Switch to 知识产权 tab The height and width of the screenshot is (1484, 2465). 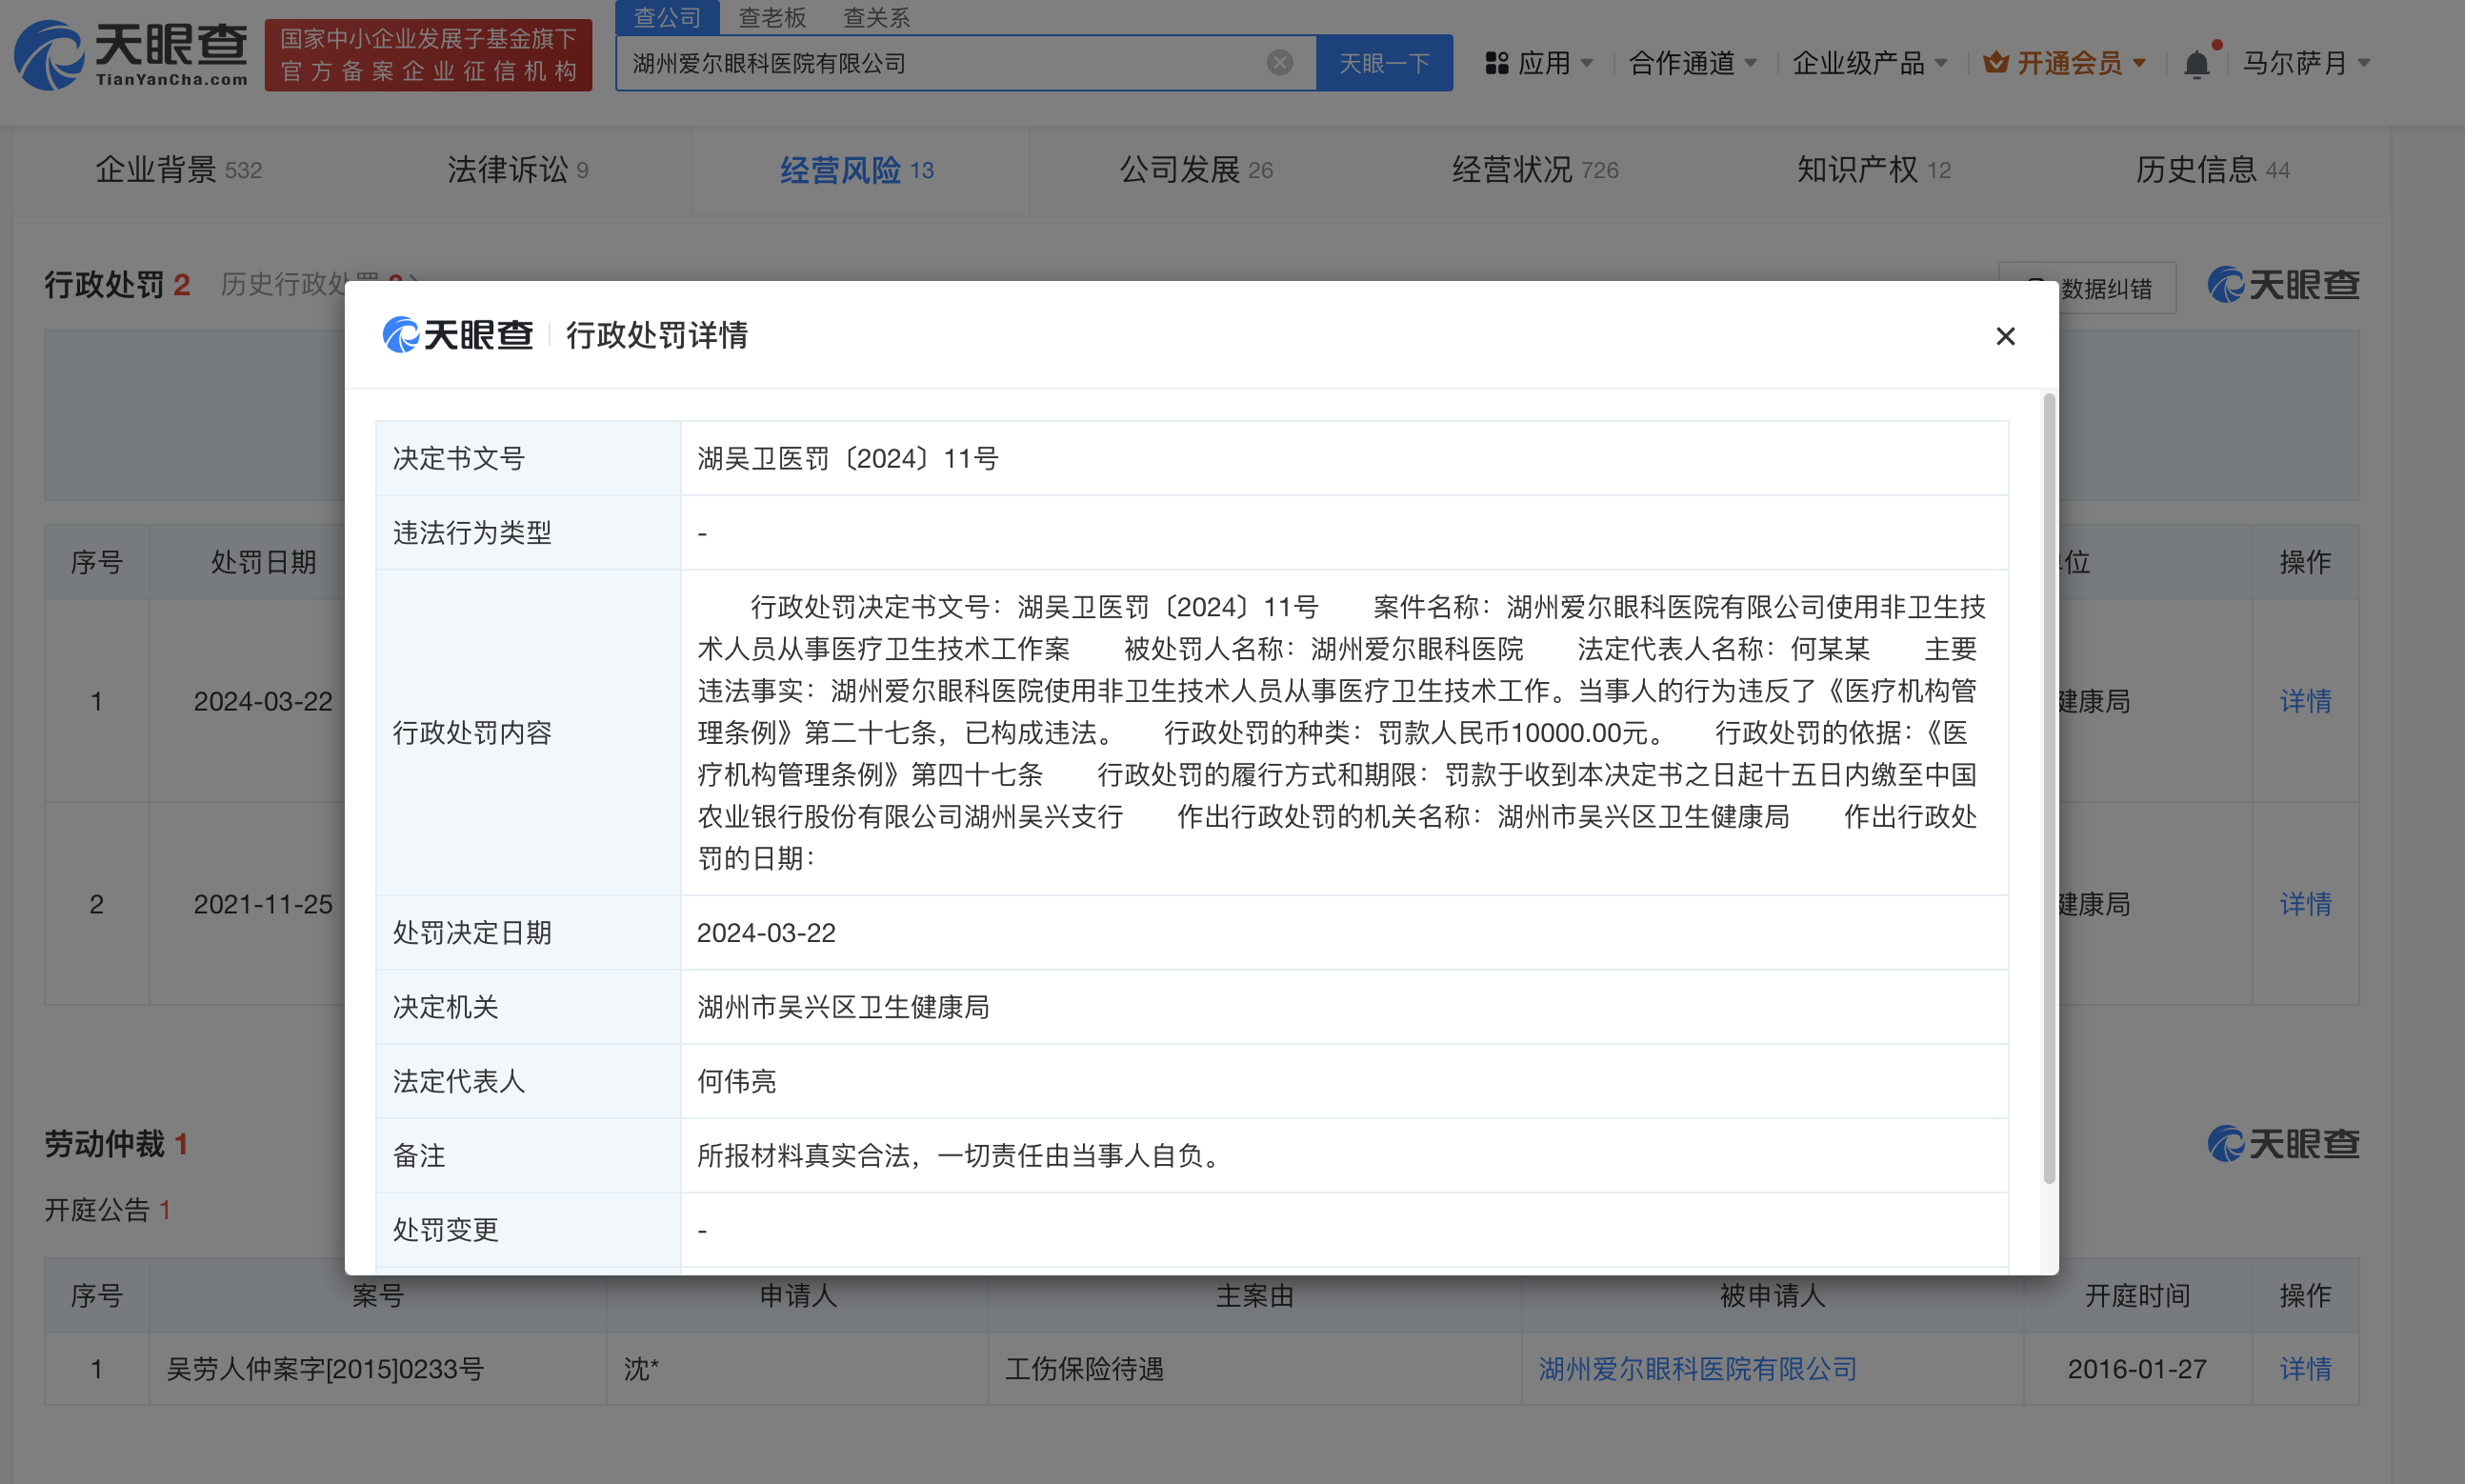click(1873, 170)
